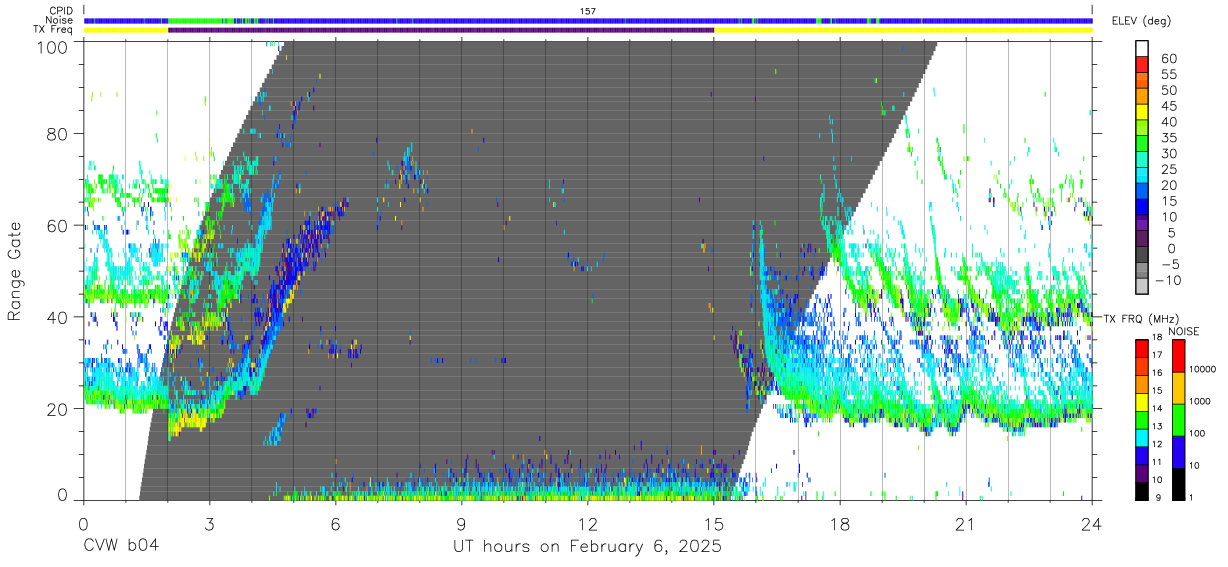The image size is (1228, 567).
Task: Click the UT hour tick label 9
Action: pyautogui.click(x=461, y=524)
